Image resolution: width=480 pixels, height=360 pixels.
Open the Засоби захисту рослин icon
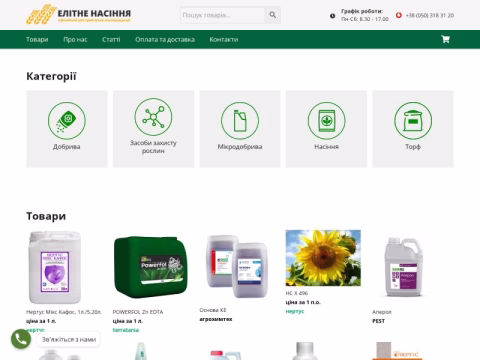pyautogui.click(x=153, y=117)
